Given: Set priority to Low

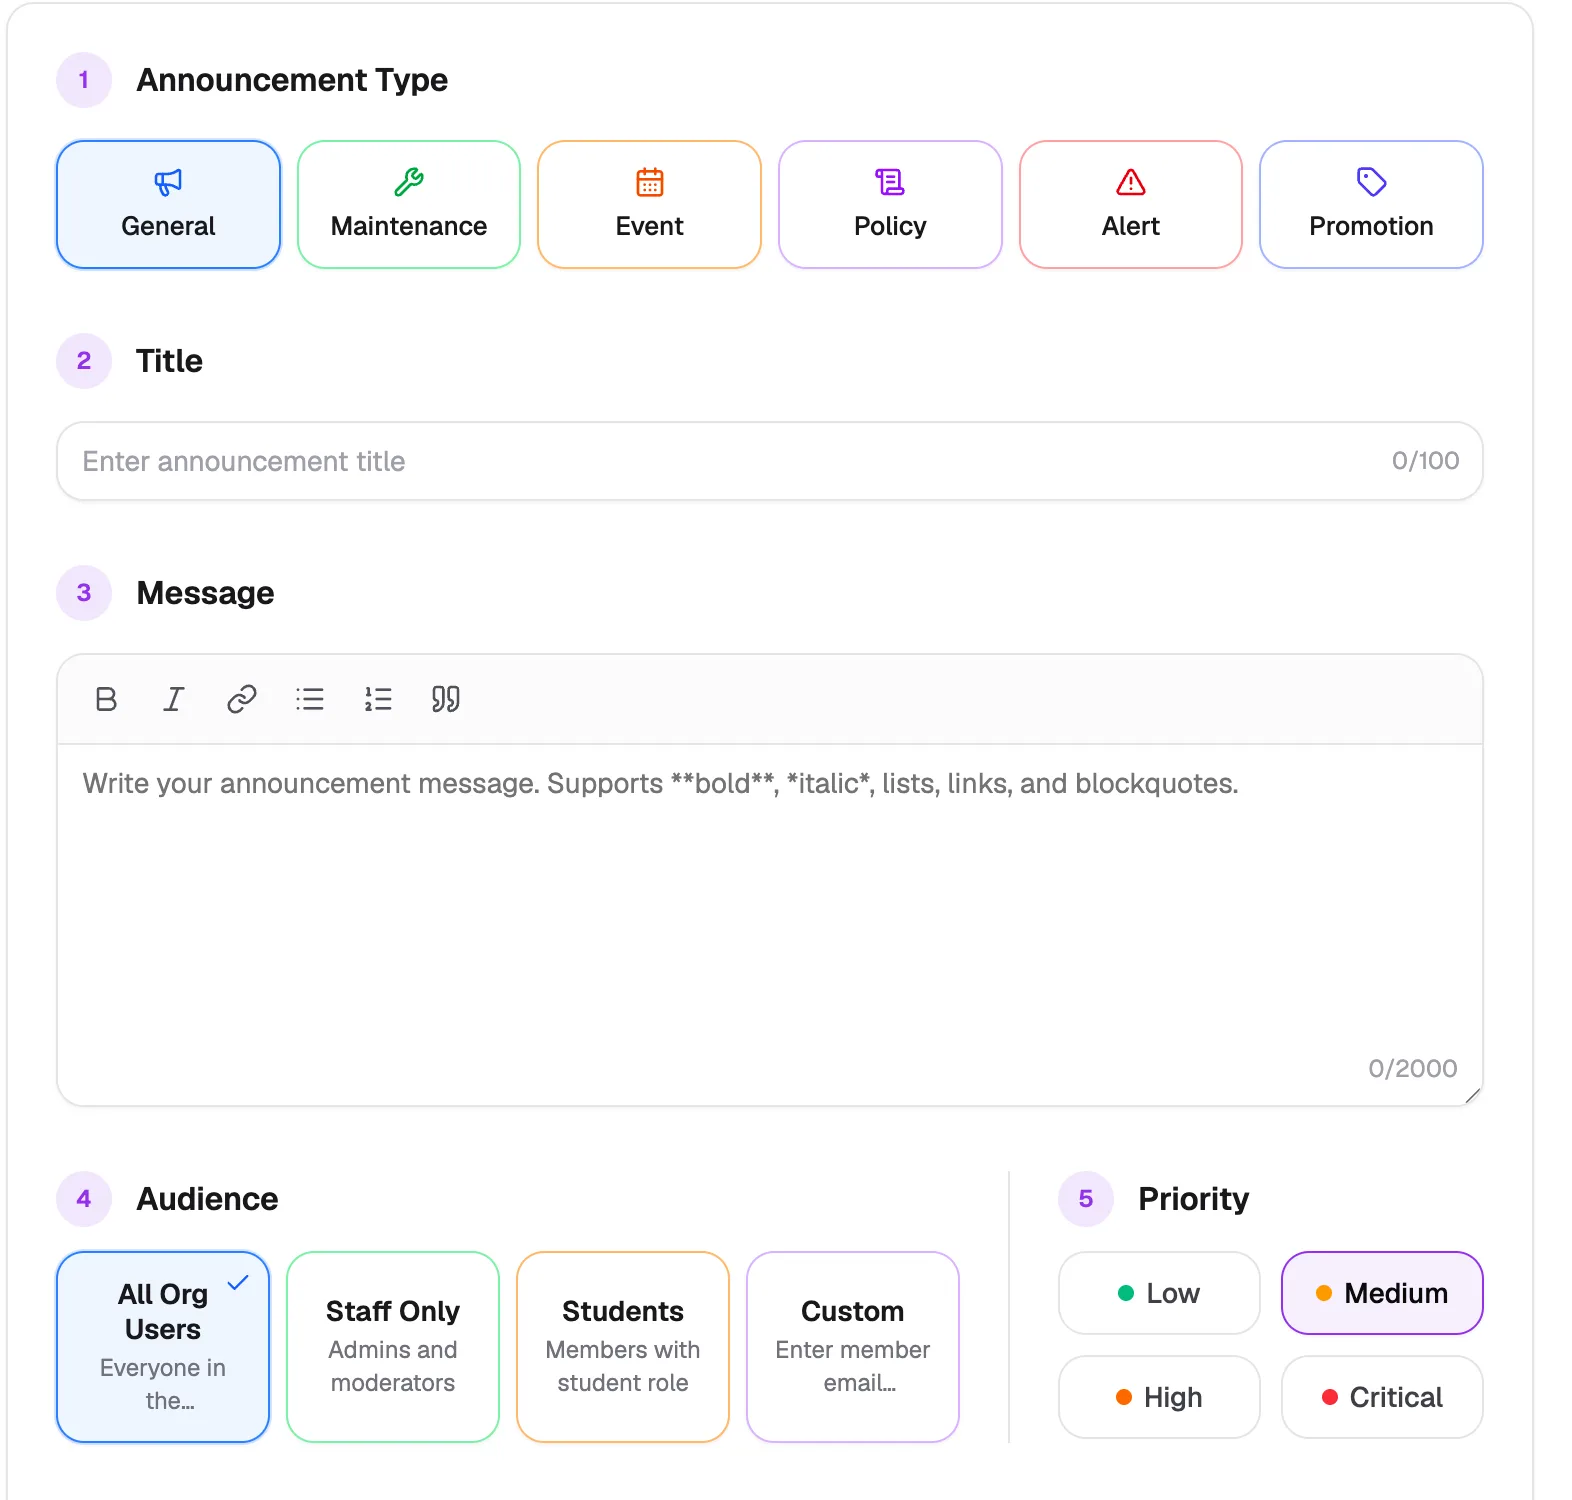Looking at the screenshot, I should pos(1159,1293).
